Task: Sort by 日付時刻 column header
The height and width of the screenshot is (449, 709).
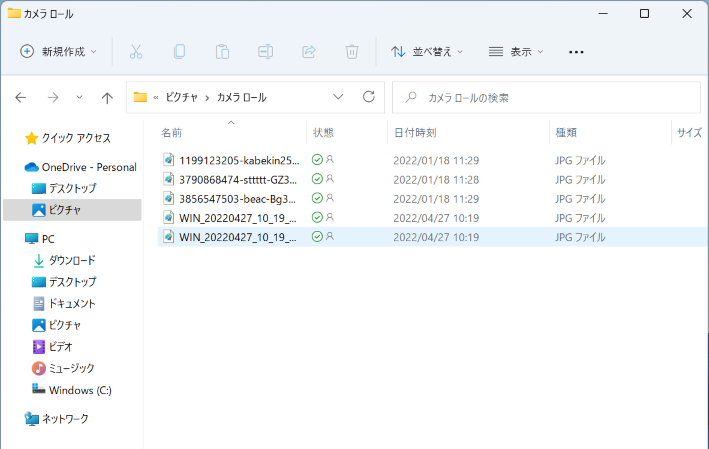Action: tap(415, 132)
